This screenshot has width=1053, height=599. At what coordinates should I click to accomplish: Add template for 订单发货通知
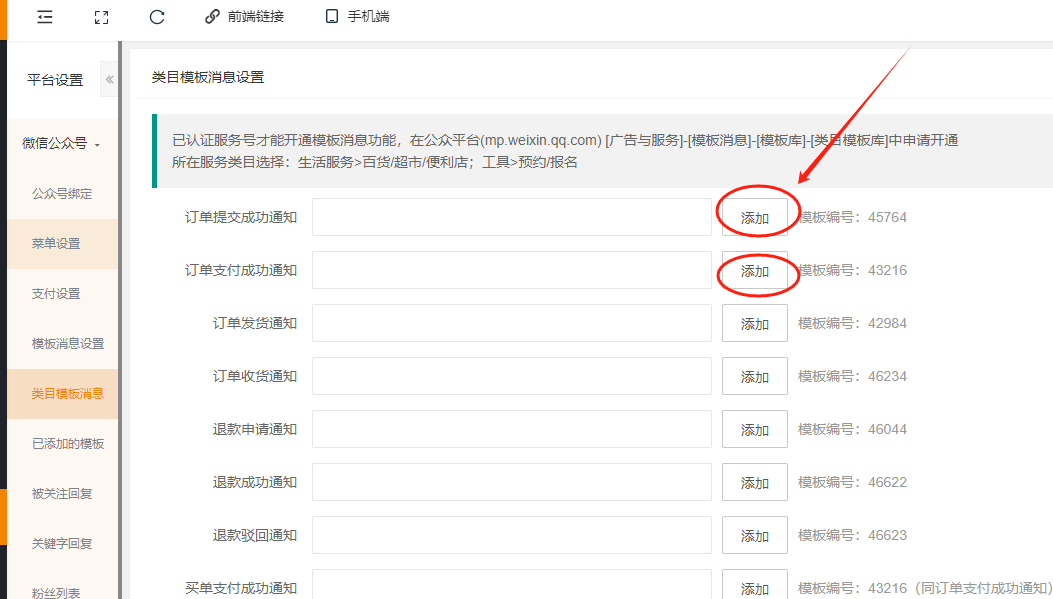tap(755, 324)
